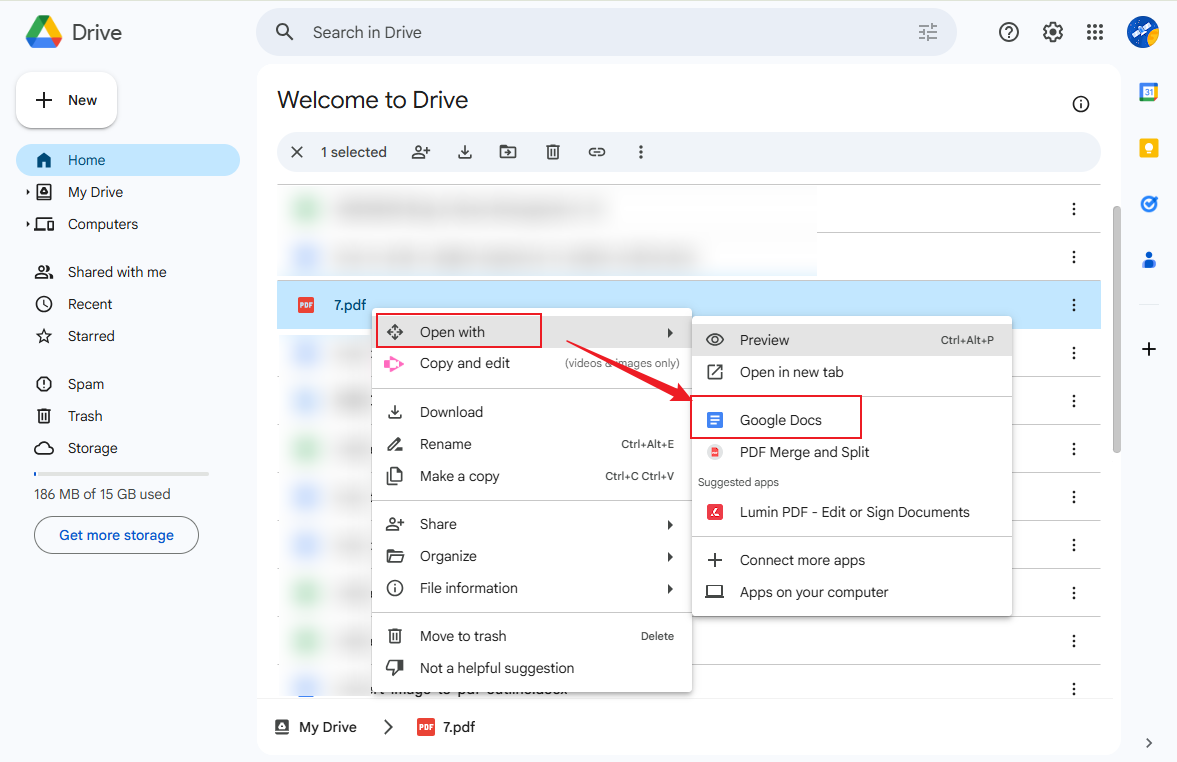Expand the Open with submenu arrow
Viewport: 1177px width, 762px height.
pos(672,330)
